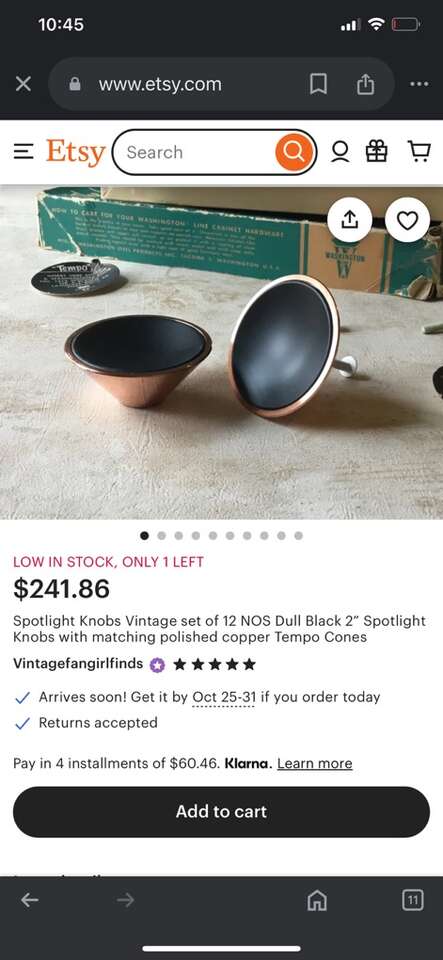Go to the Etsy home logo
The height and width of the screenshot is (960, 443).
pyautogui.click(x=76, y=152)
